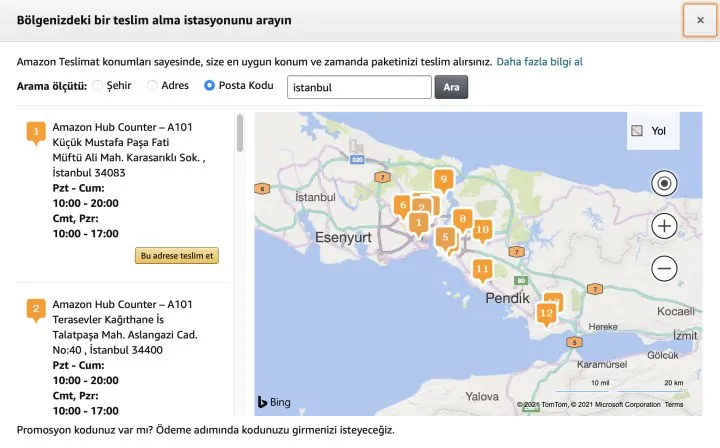Screen dimensions: 720x448
Task: Open map Terms link
Action: click(x=674, y=404)
